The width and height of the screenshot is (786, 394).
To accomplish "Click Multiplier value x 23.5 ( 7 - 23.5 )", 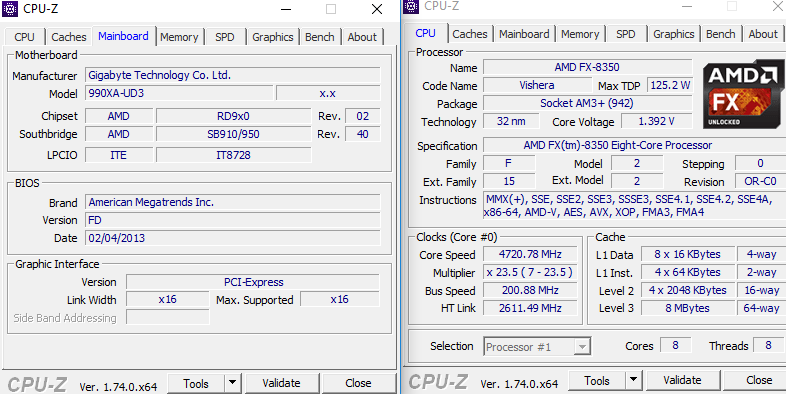I will [x=530, y=272].
